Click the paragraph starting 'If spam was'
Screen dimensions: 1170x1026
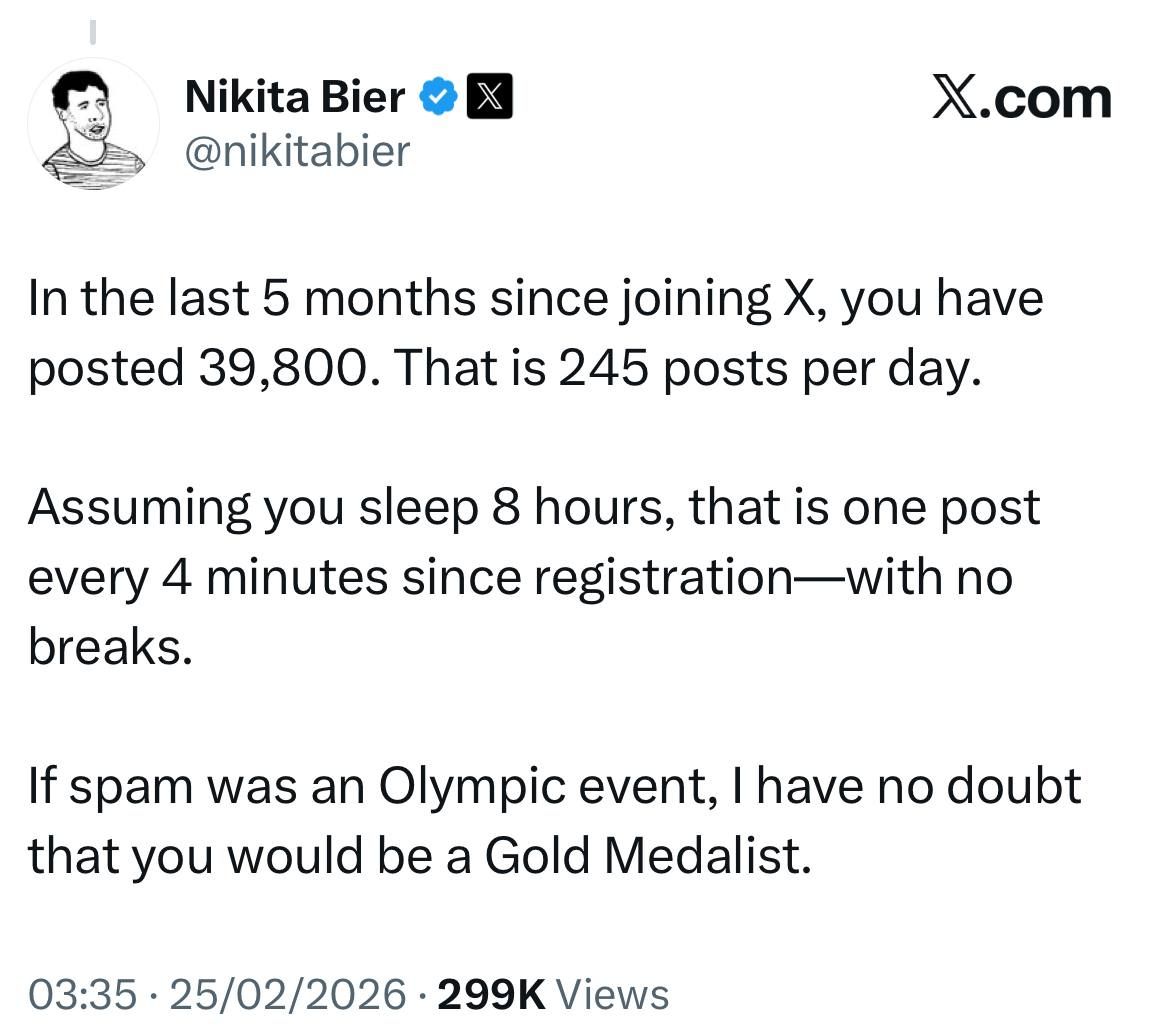(554, 820)
